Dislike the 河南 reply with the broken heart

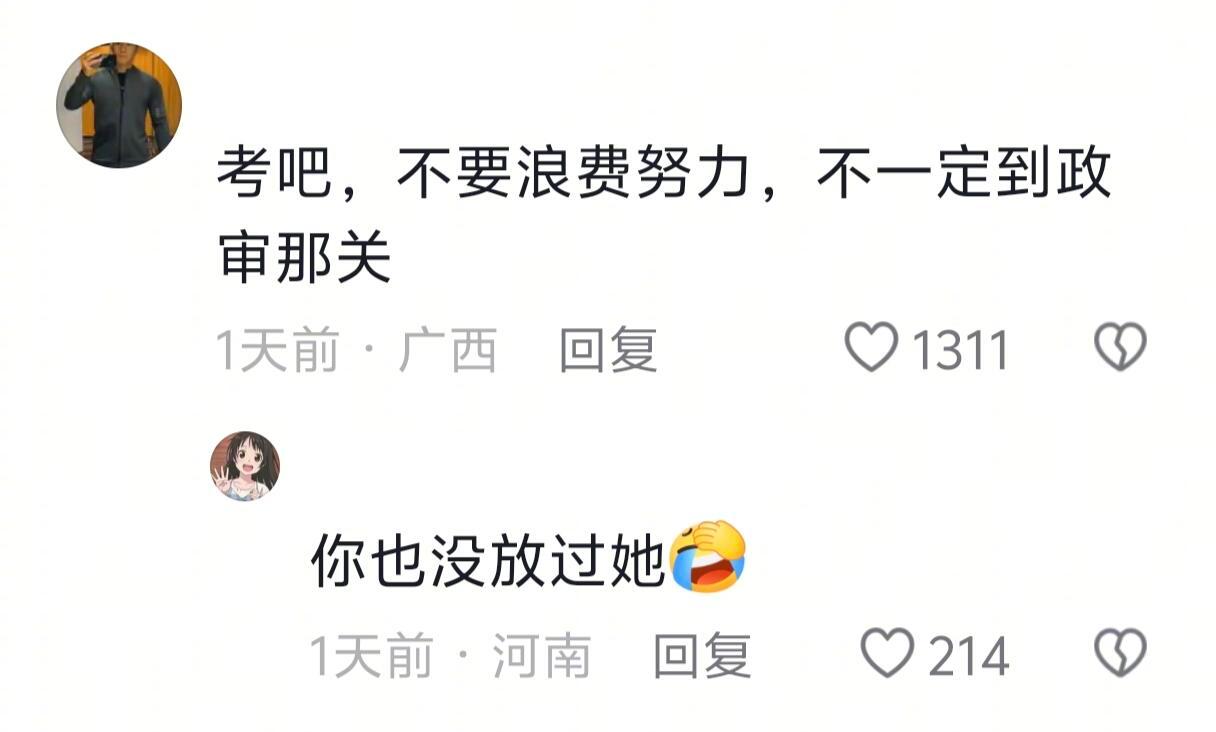(1121, 654)
